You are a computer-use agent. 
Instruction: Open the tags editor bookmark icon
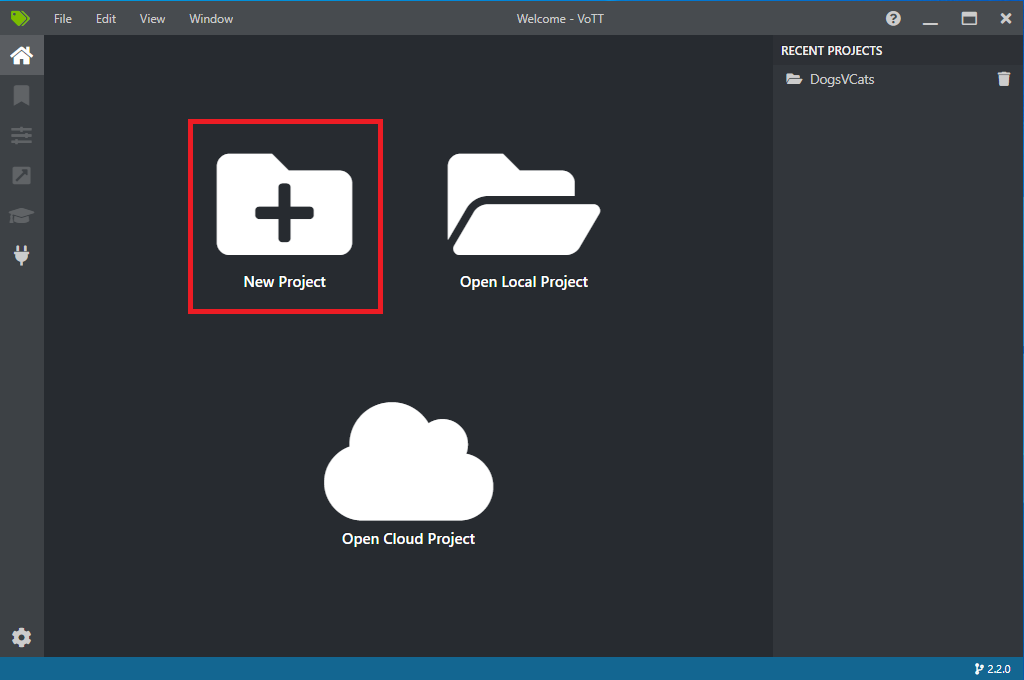pyautogui.click(x=22, y=95)
